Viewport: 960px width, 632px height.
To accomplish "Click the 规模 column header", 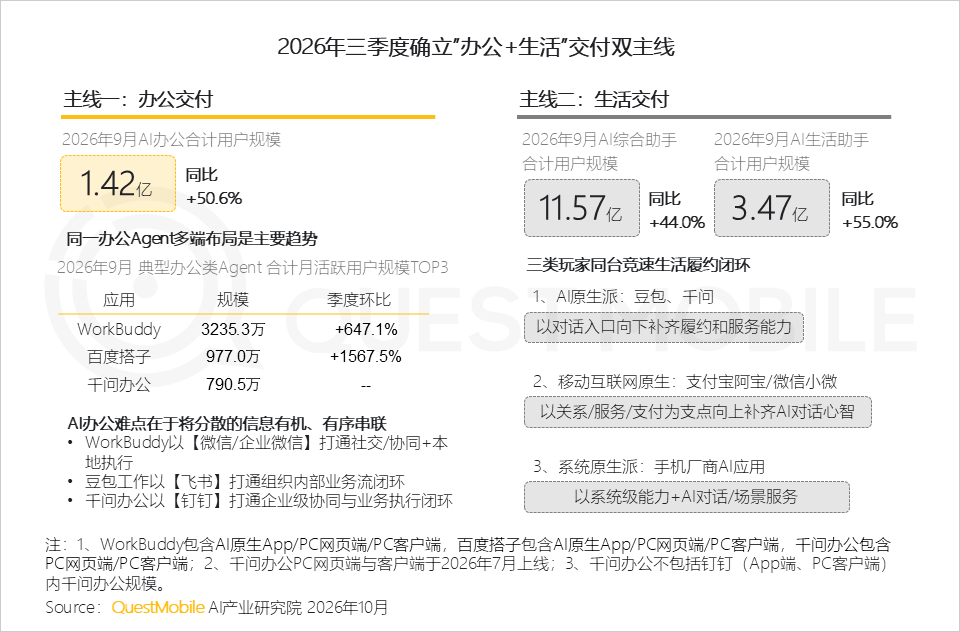I will tap(233, 300).
